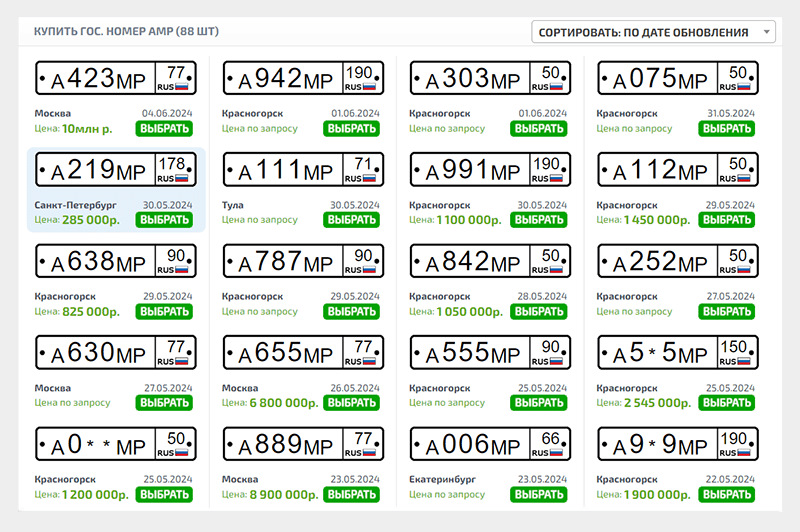Click ВЫБРАТЬ next to 2 545 000р. price
Viewport: 800px width, 532px height.
pyautogui.click(x=727, y=403)
